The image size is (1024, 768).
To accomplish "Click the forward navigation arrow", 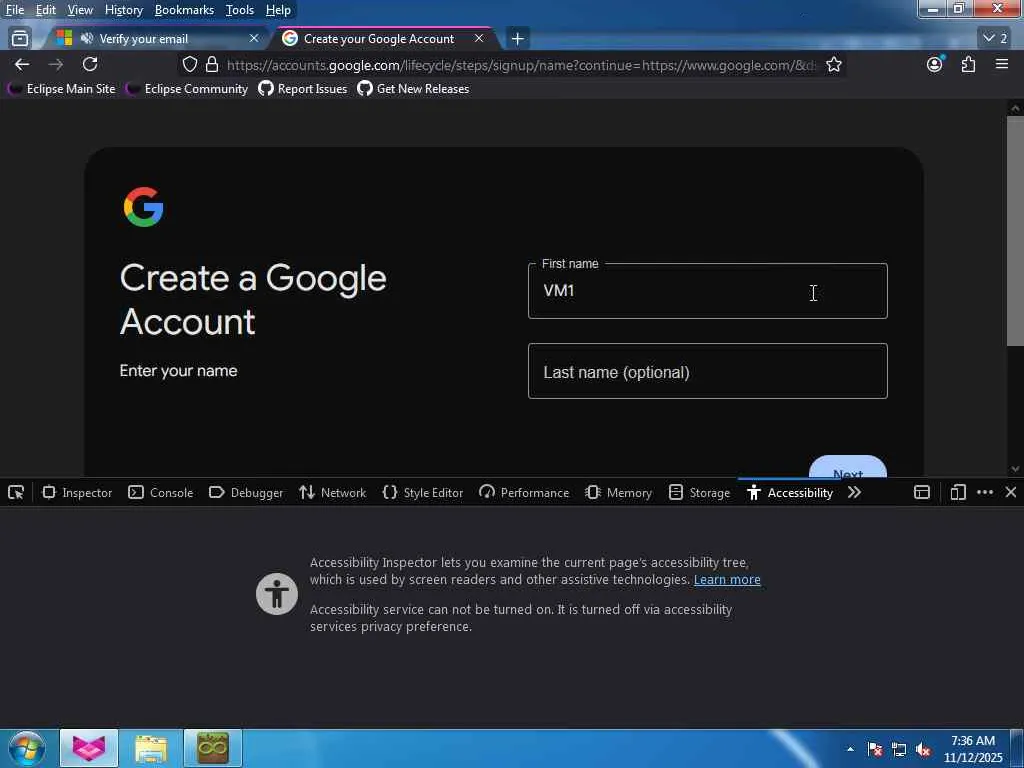I will pyautogui.click(x=56, y=65).
